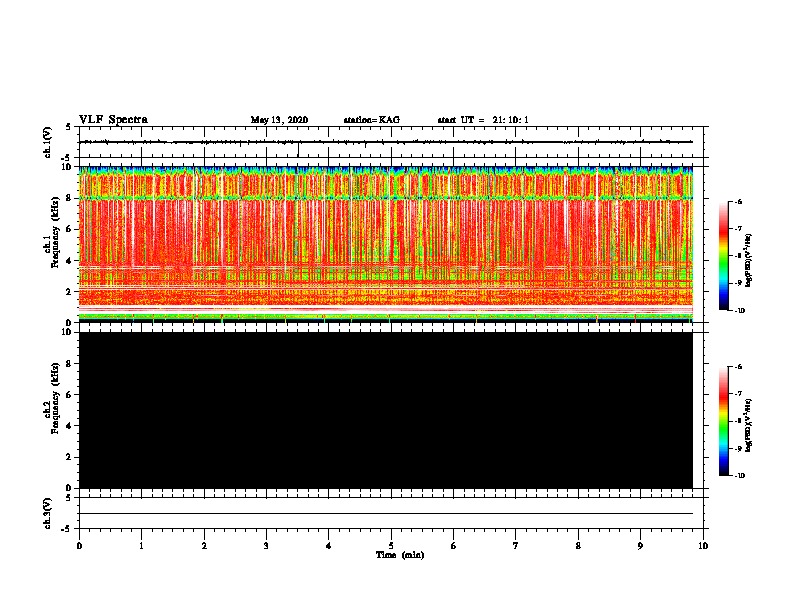Click the 'Time (min)' axis label
This screenshot has height=612, width=792.
(400, 555)
